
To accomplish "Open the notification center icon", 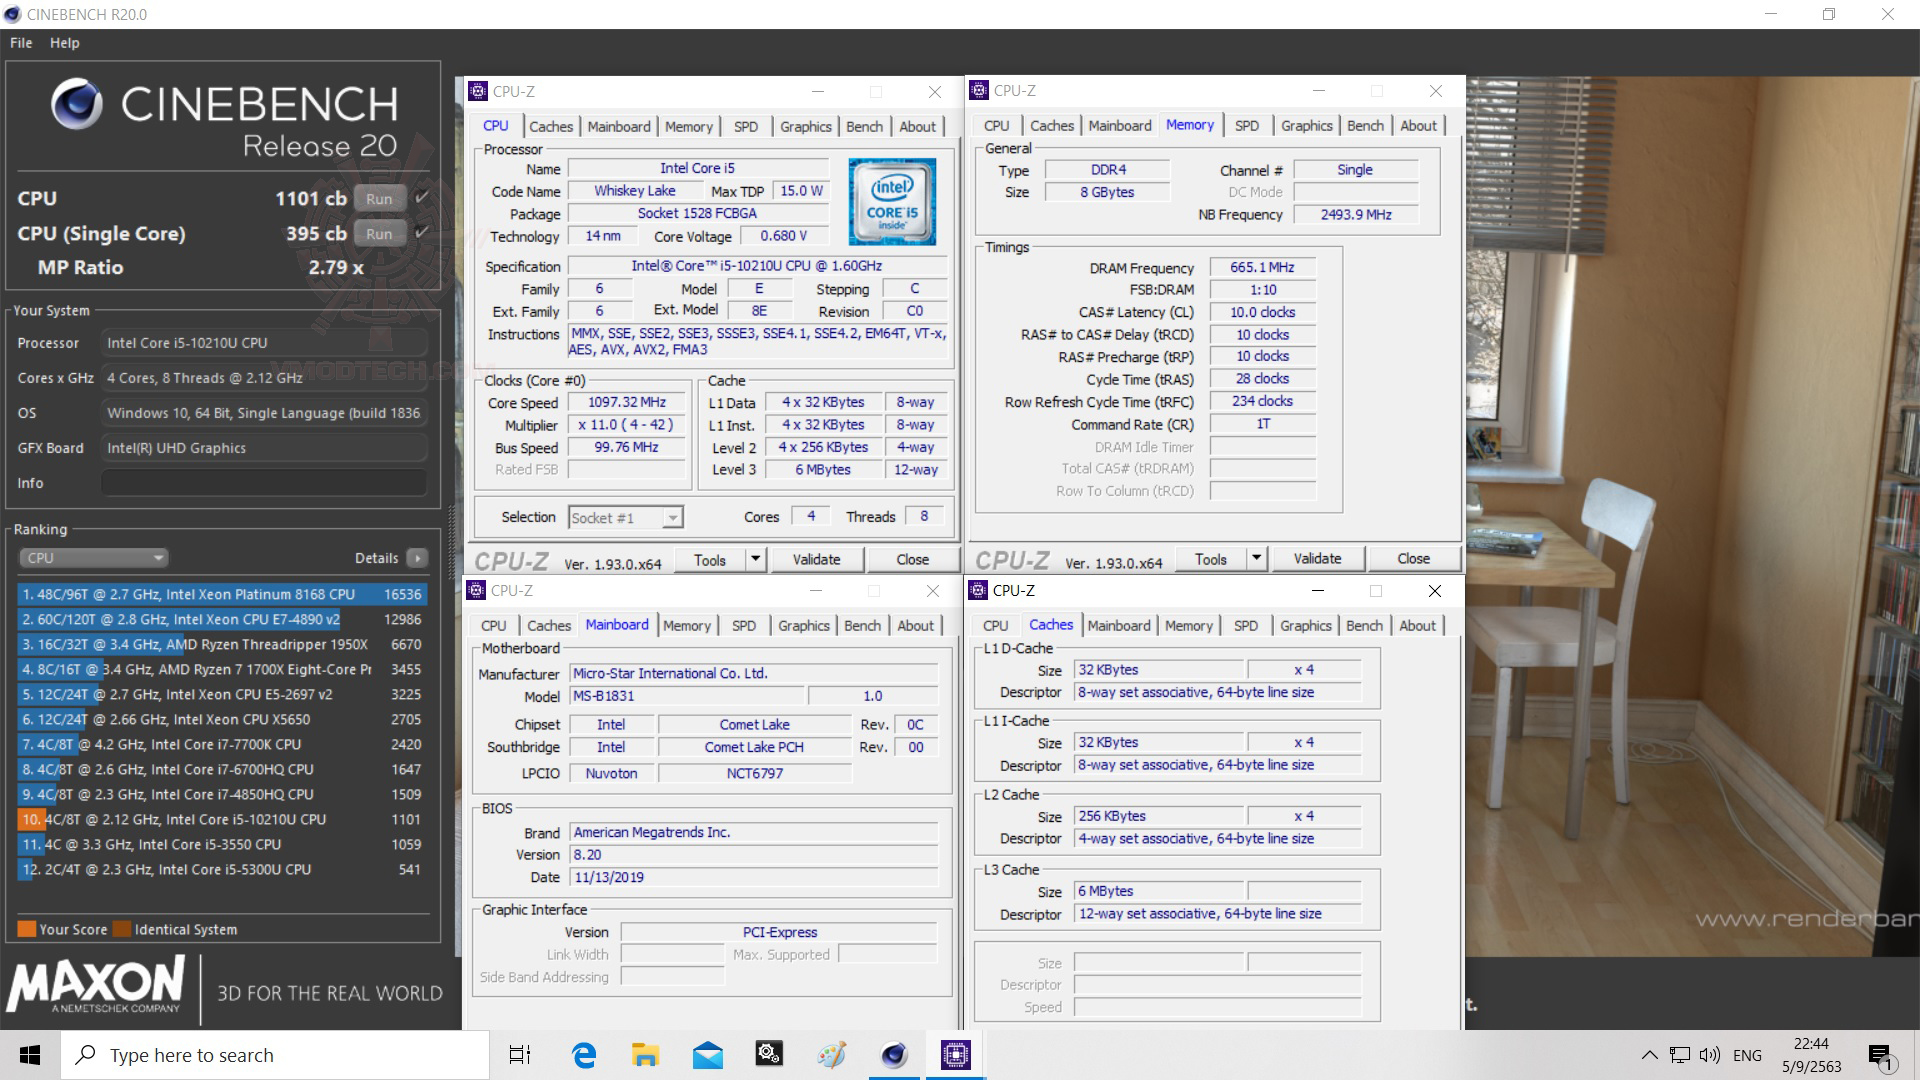I will click(x=1879, y=1054).
